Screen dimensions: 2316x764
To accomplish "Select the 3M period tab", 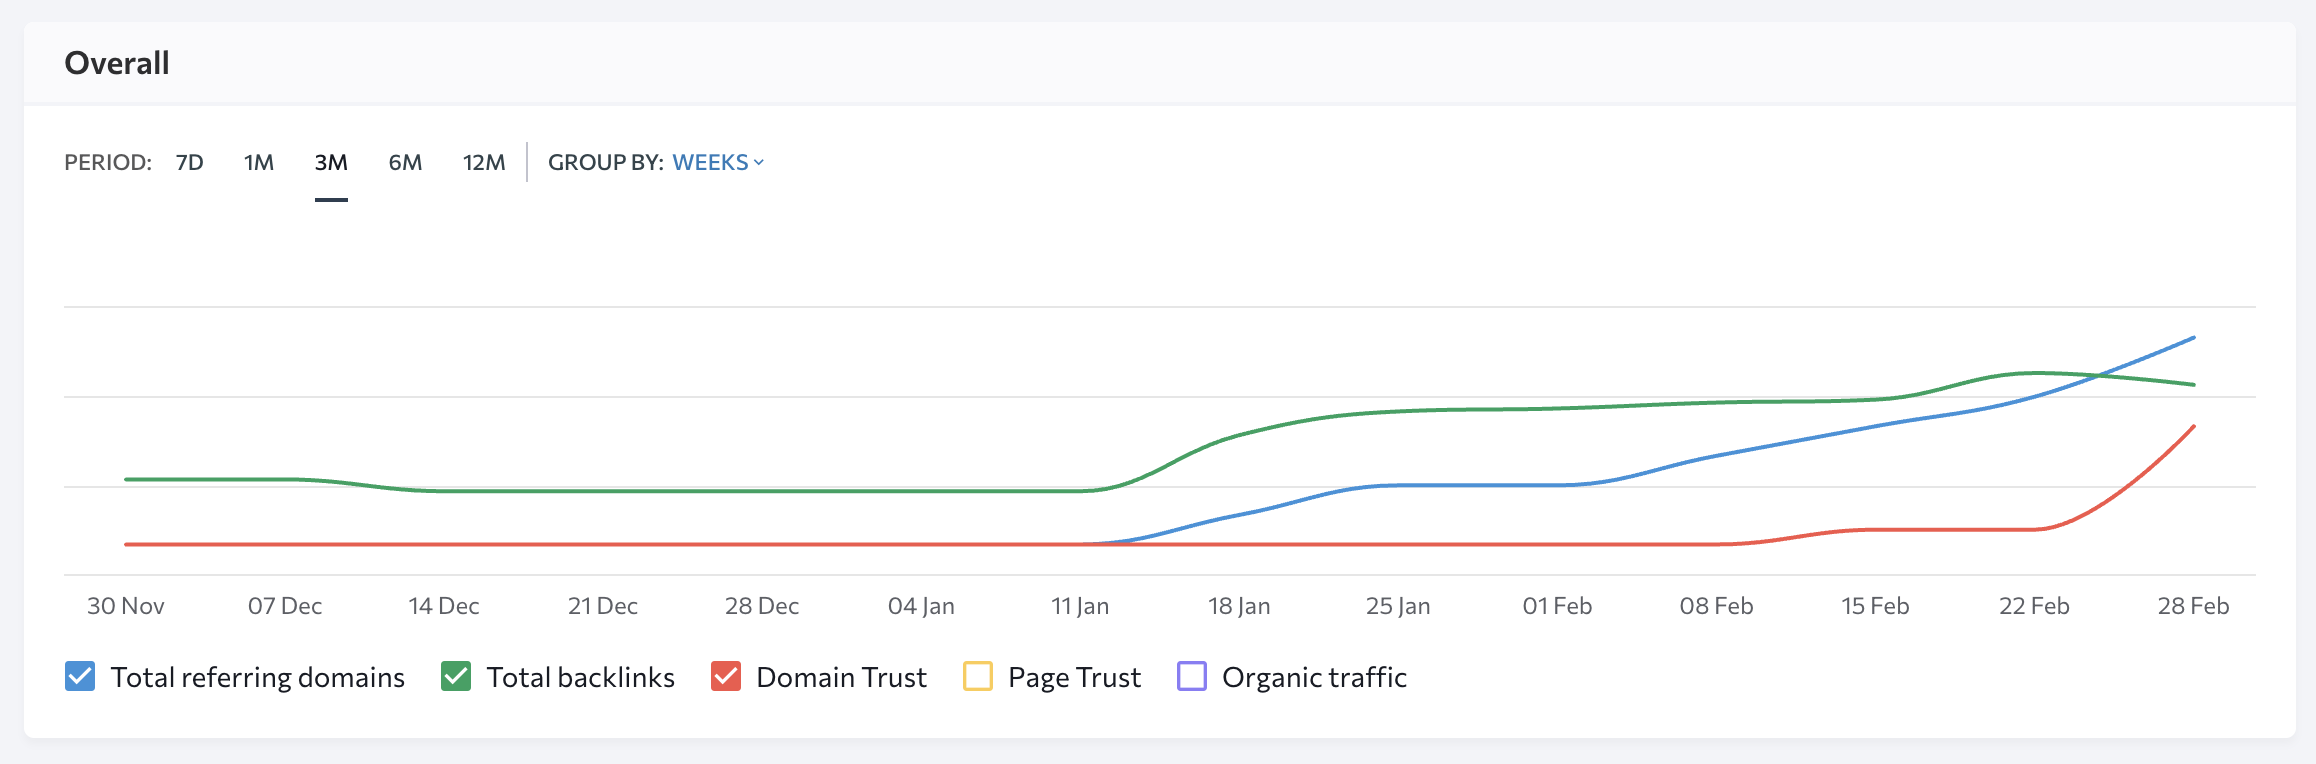I will coord(331,162).
